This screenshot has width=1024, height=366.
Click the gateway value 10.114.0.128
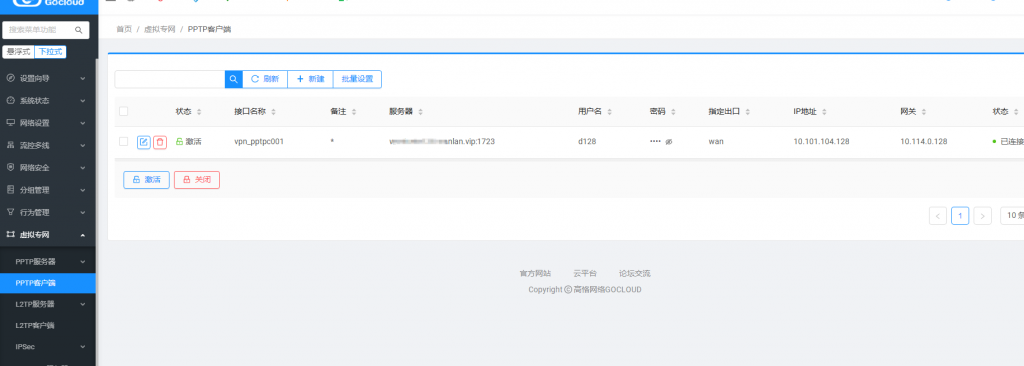[x=923, y=142]
